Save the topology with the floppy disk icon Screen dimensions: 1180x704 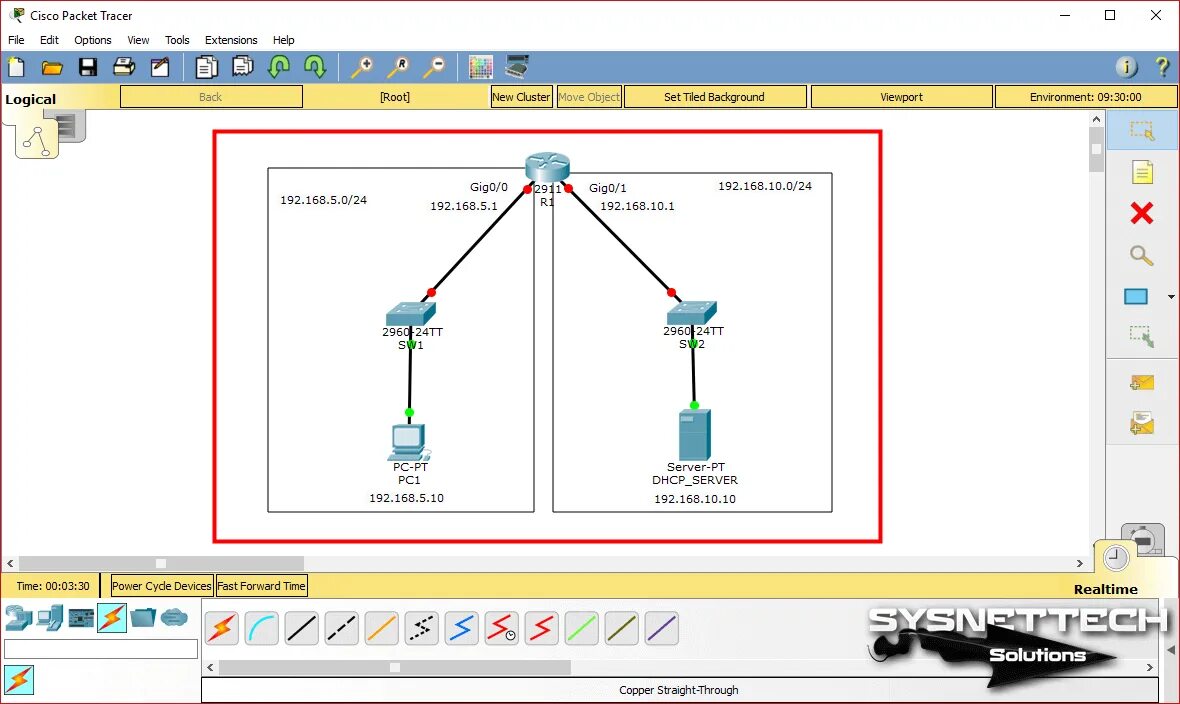[x=88, y=67]
